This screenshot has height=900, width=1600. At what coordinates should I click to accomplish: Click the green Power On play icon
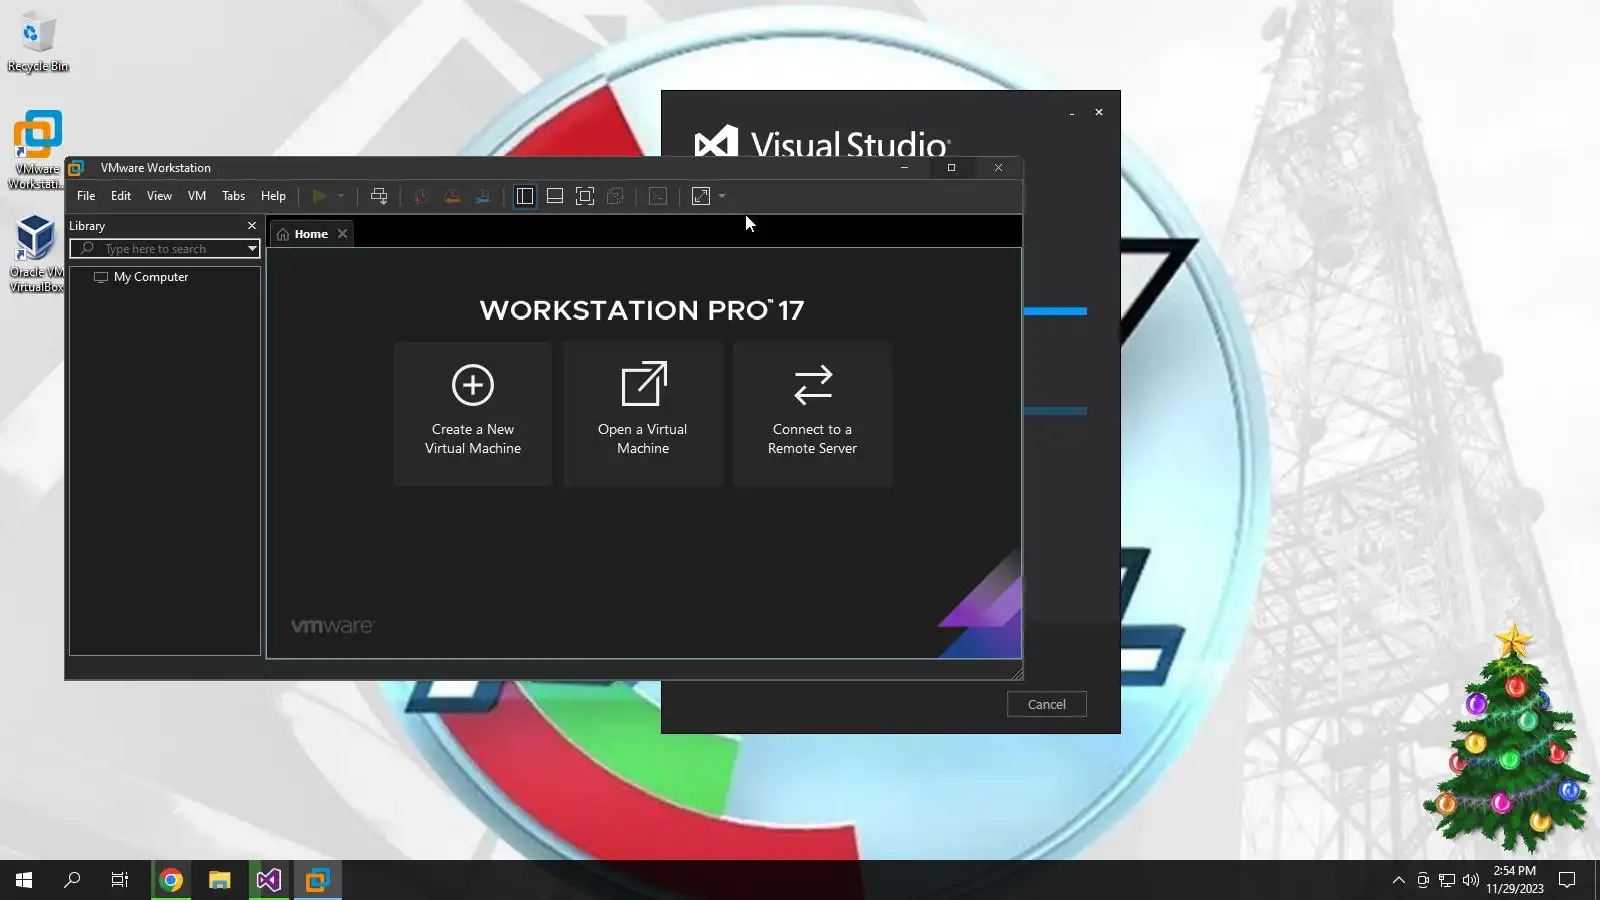tap(319, 196)
